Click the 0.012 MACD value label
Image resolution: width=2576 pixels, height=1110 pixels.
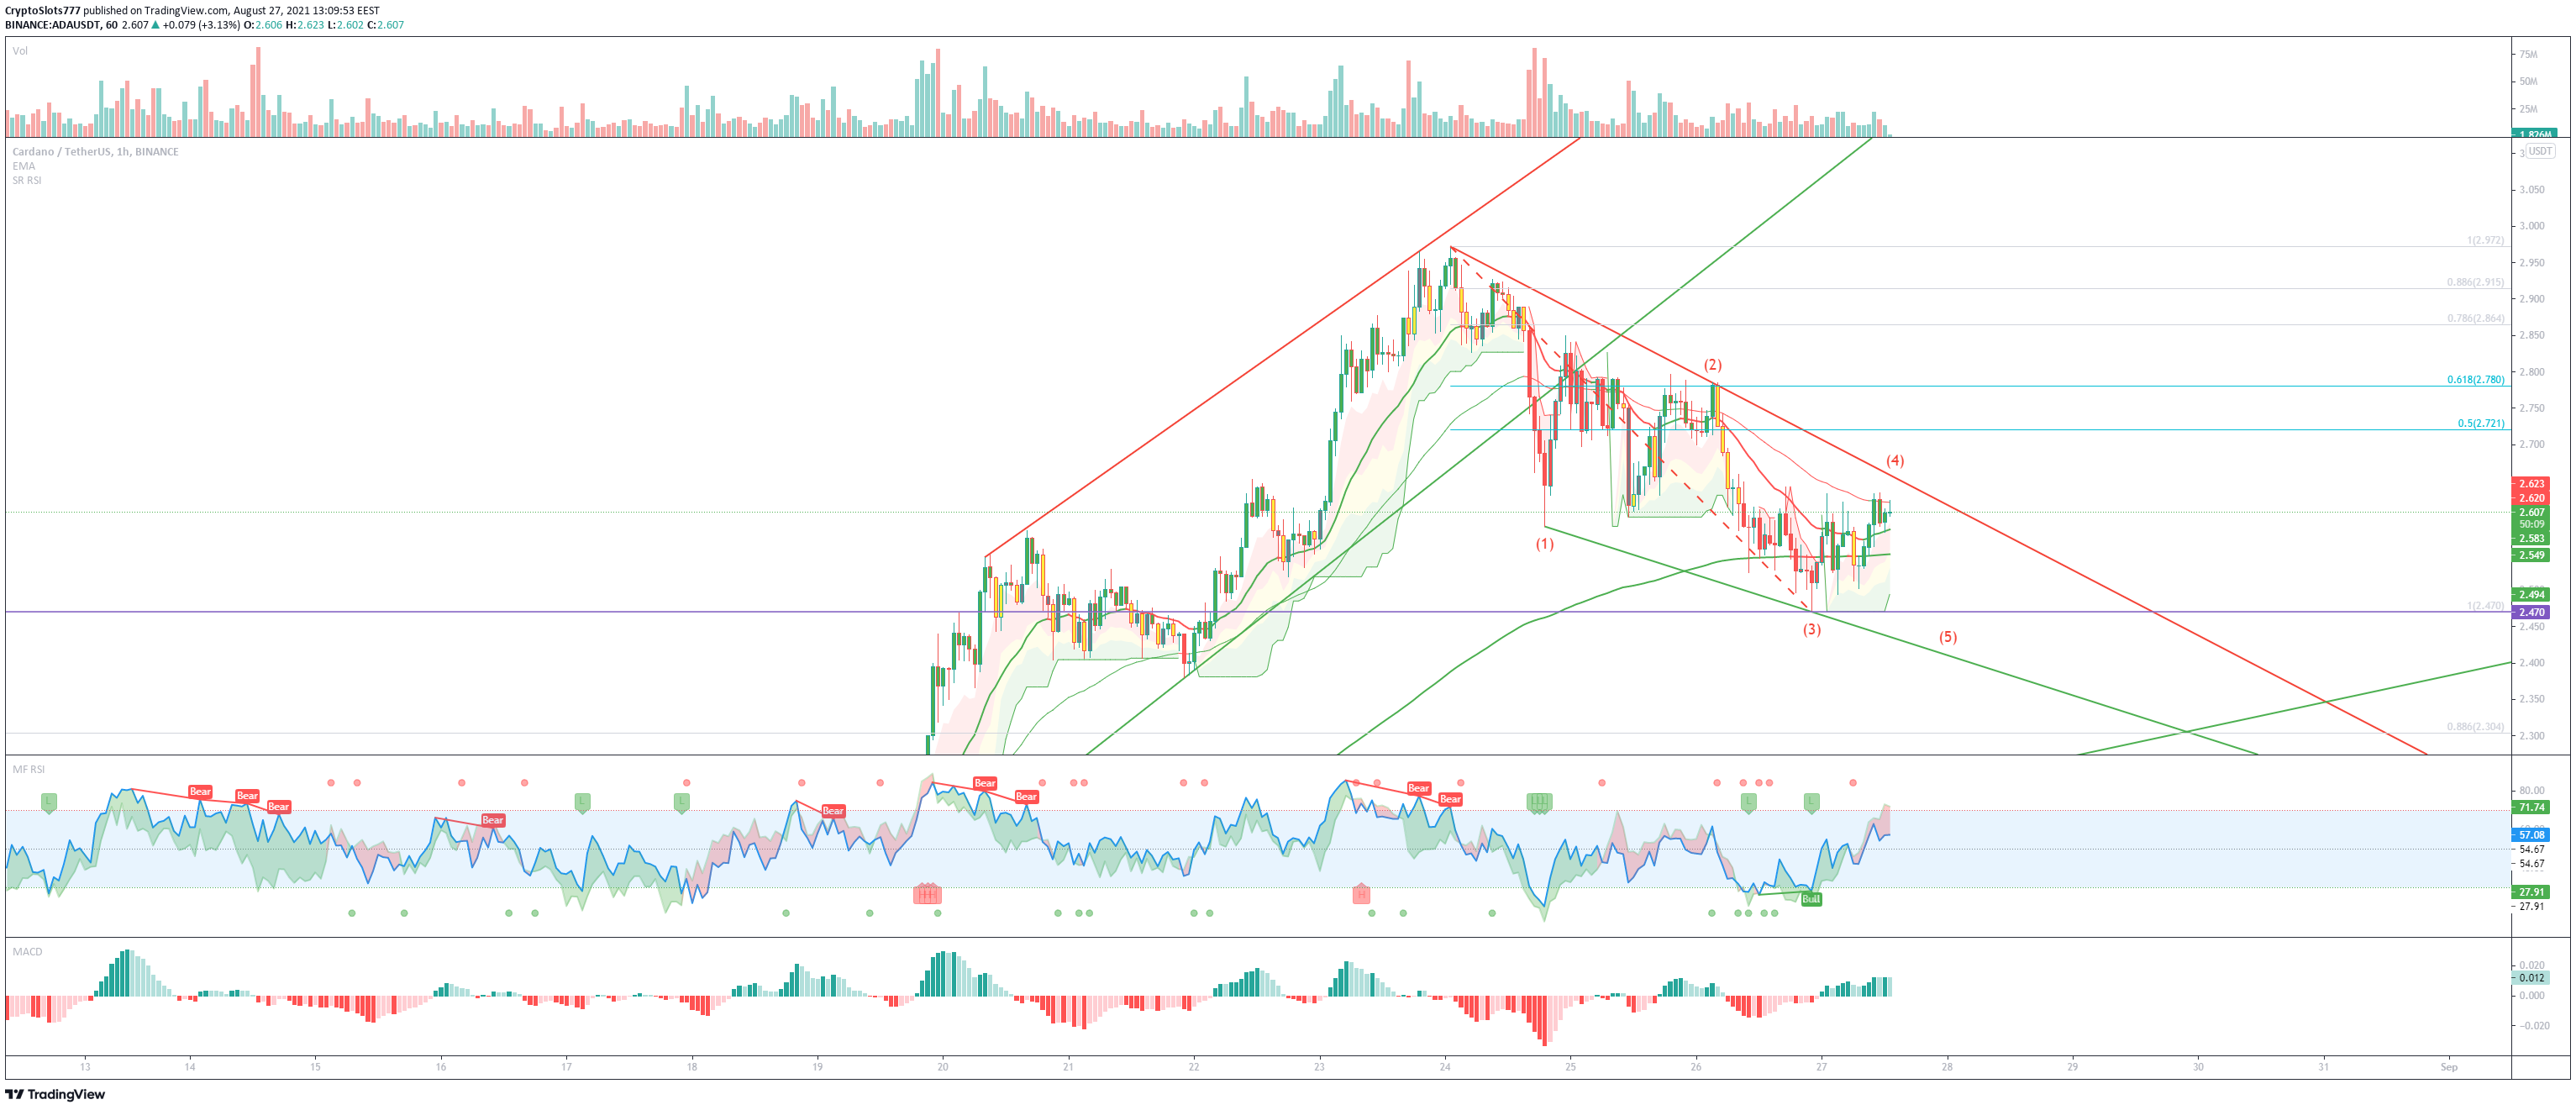coord(2531,978)
